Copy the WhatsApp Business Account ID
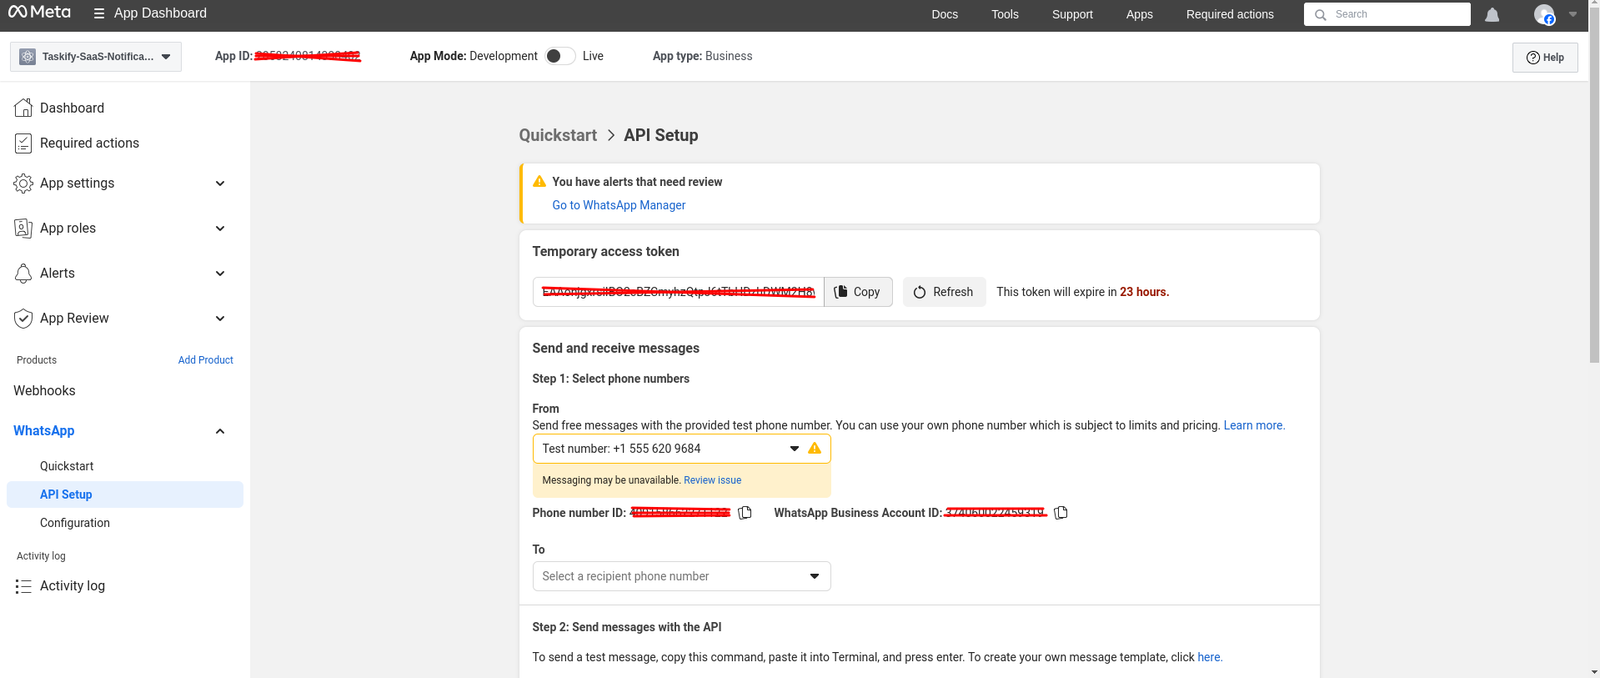1600x678 pixels. tap(1061, 513)
